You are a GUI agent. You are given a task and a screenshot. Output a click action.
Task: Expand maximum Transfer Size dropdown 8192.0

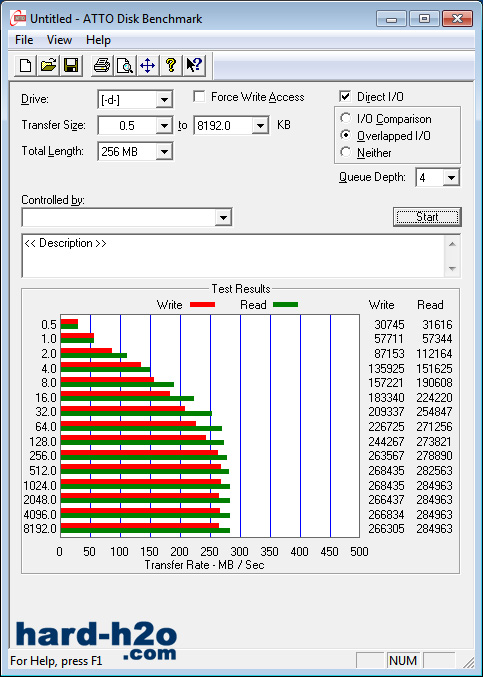260,126
